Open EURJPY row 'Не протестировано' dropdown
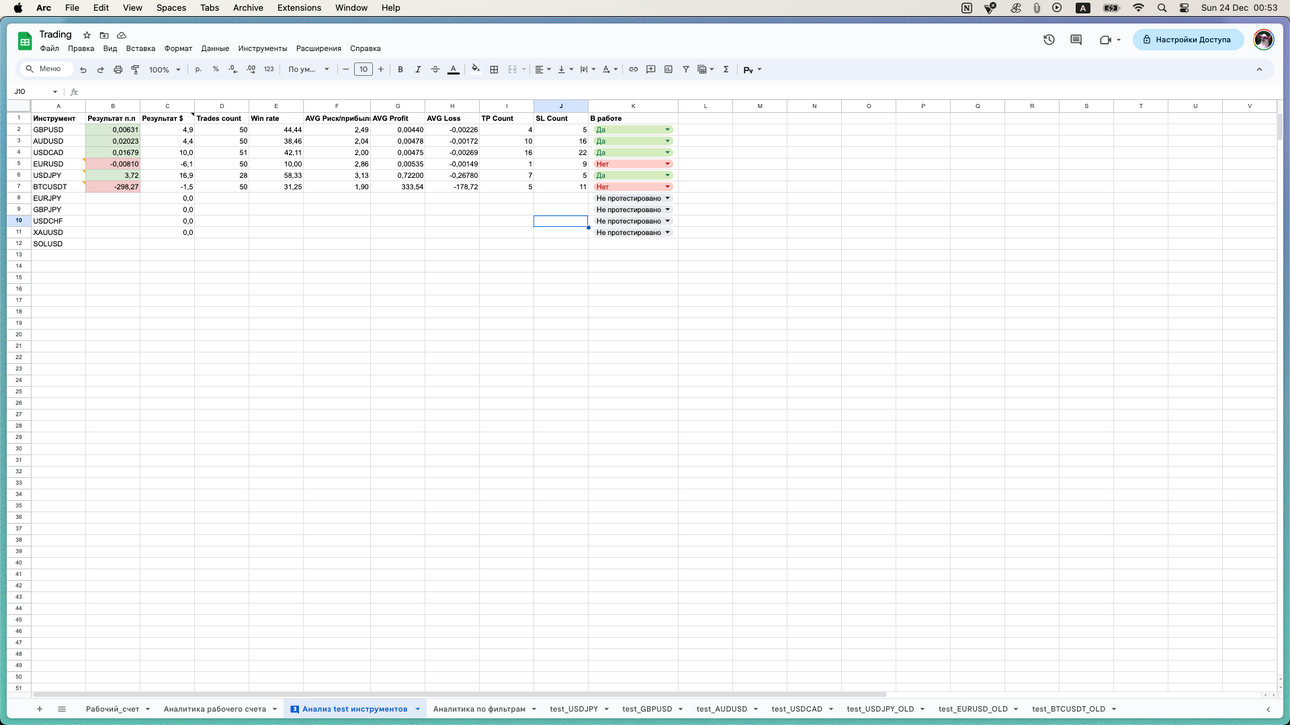Image resolution: width=1290 pixels, height=725 pixels. [x=668, y=198]
